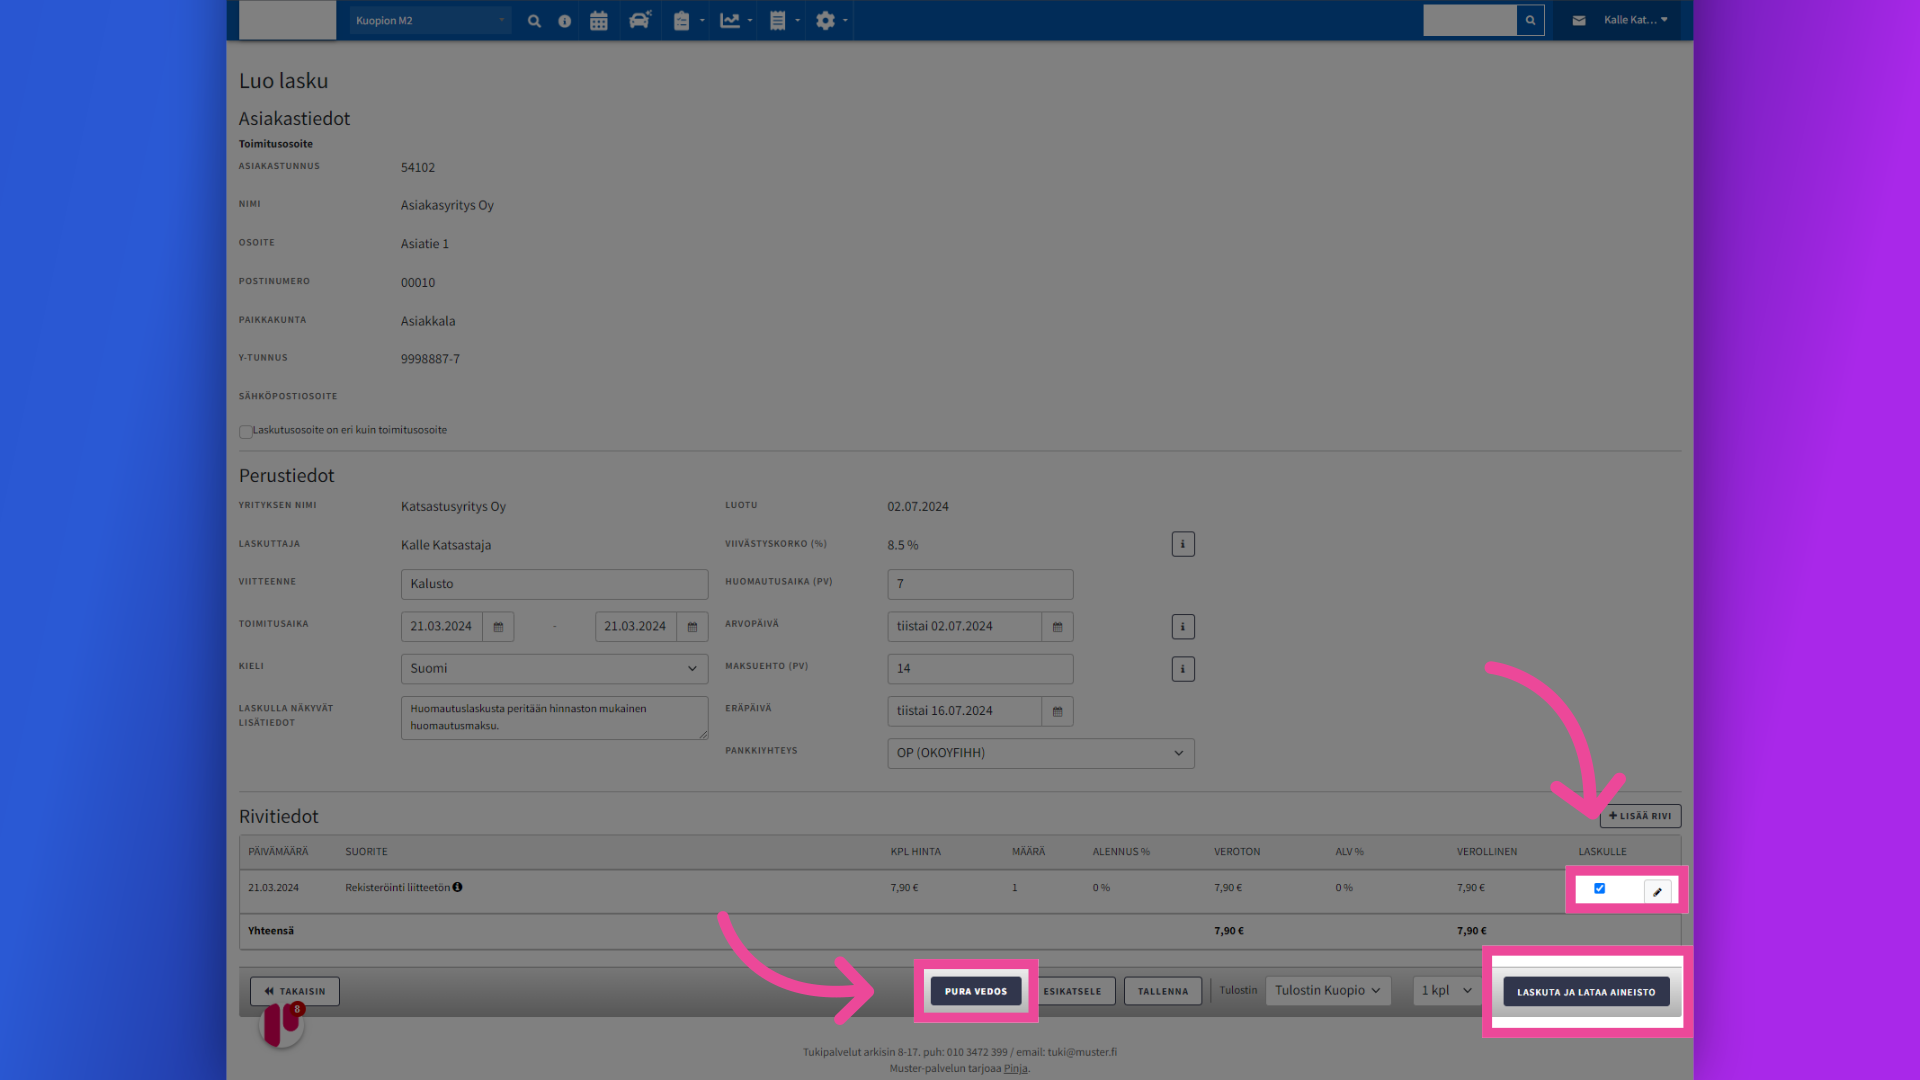Click the Pura vedos button

(976, 991)
